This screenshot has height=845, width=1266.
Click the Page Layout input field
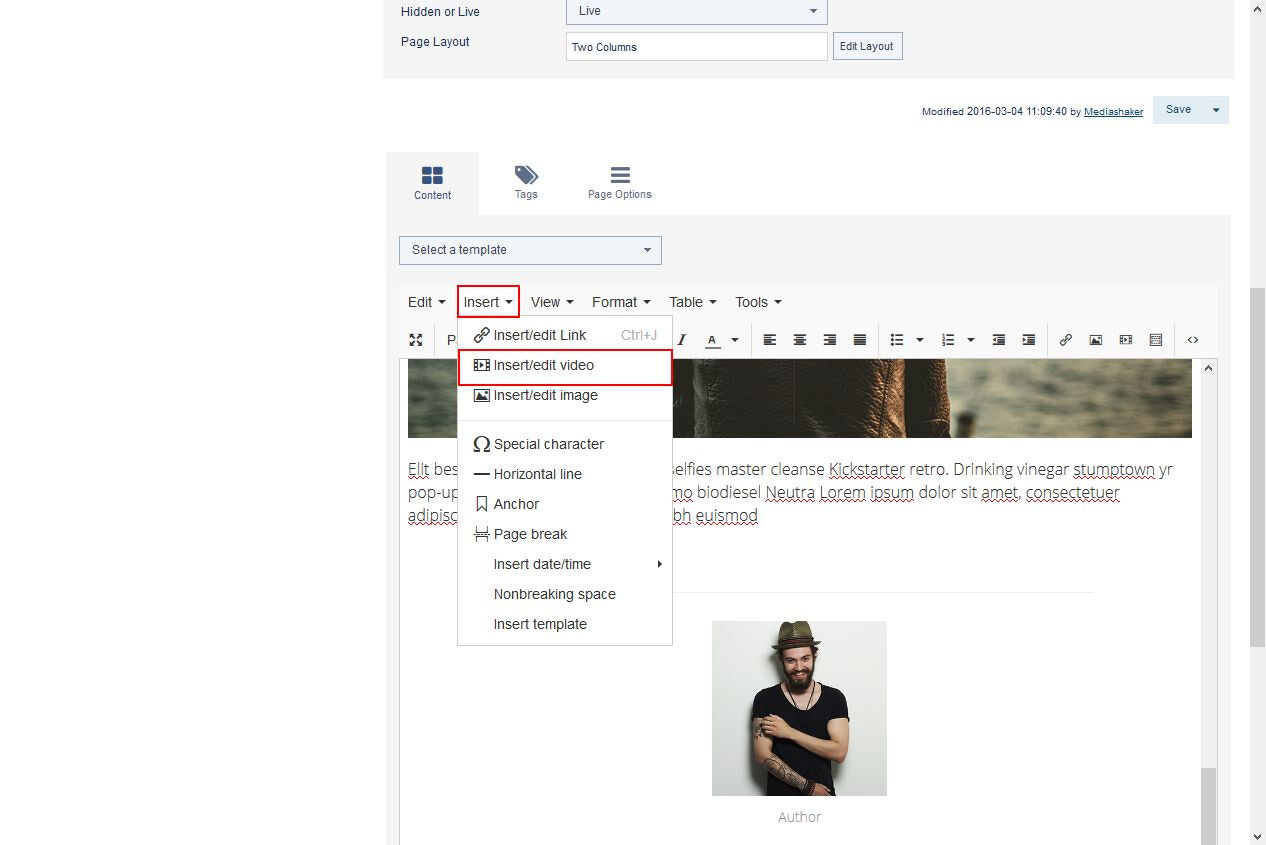click(x=697, y=47)
